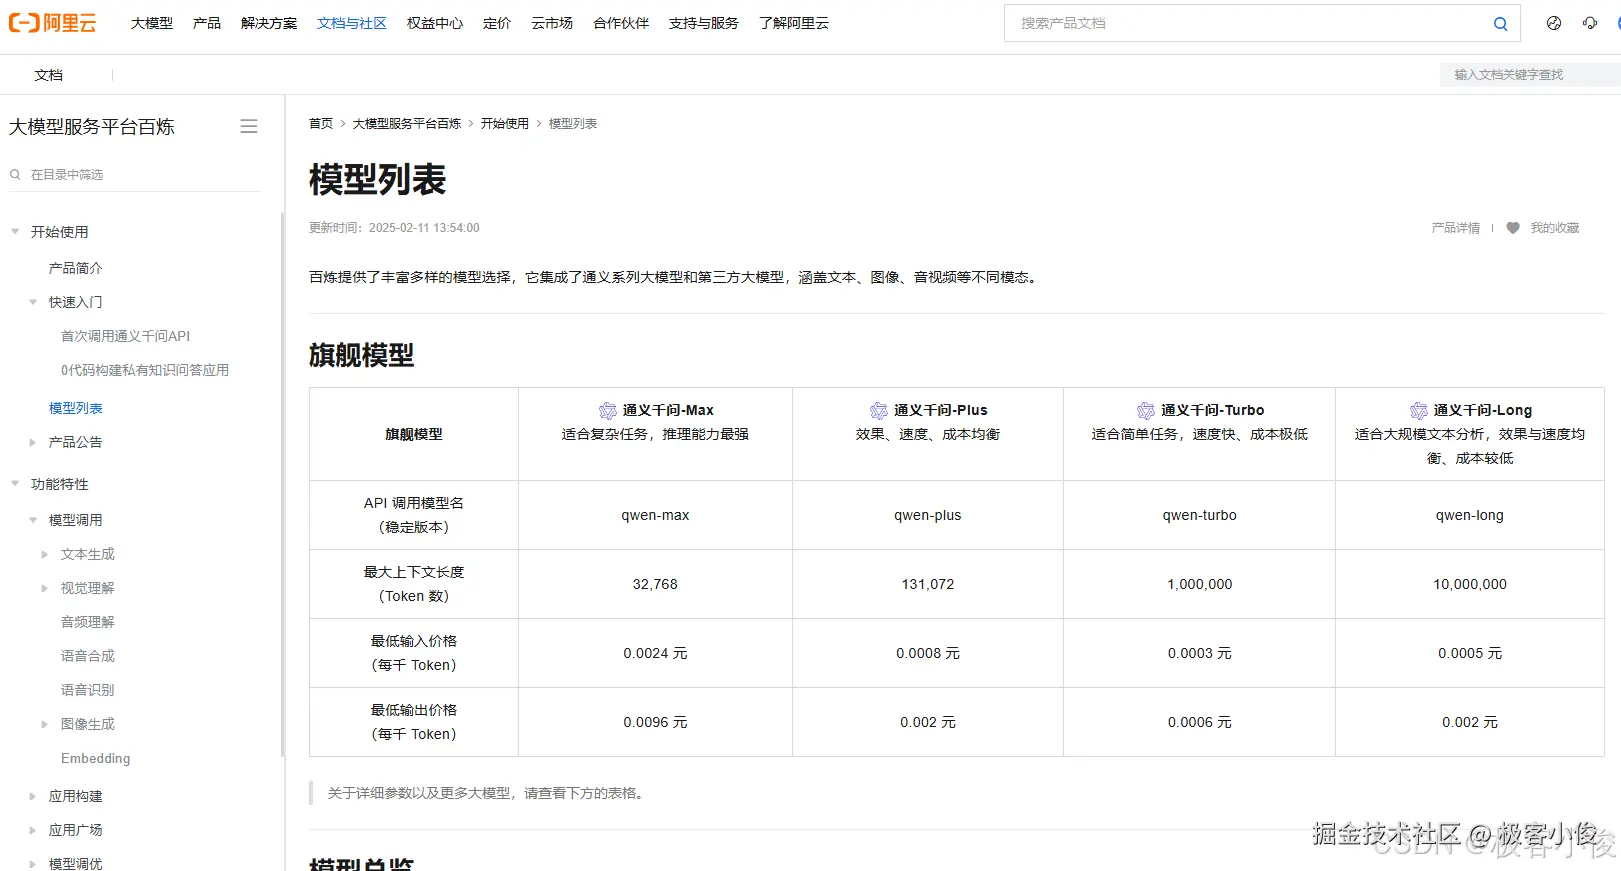
Task: Click the 通义千问-Long model icon
Action: click(x=1419, y=410)
